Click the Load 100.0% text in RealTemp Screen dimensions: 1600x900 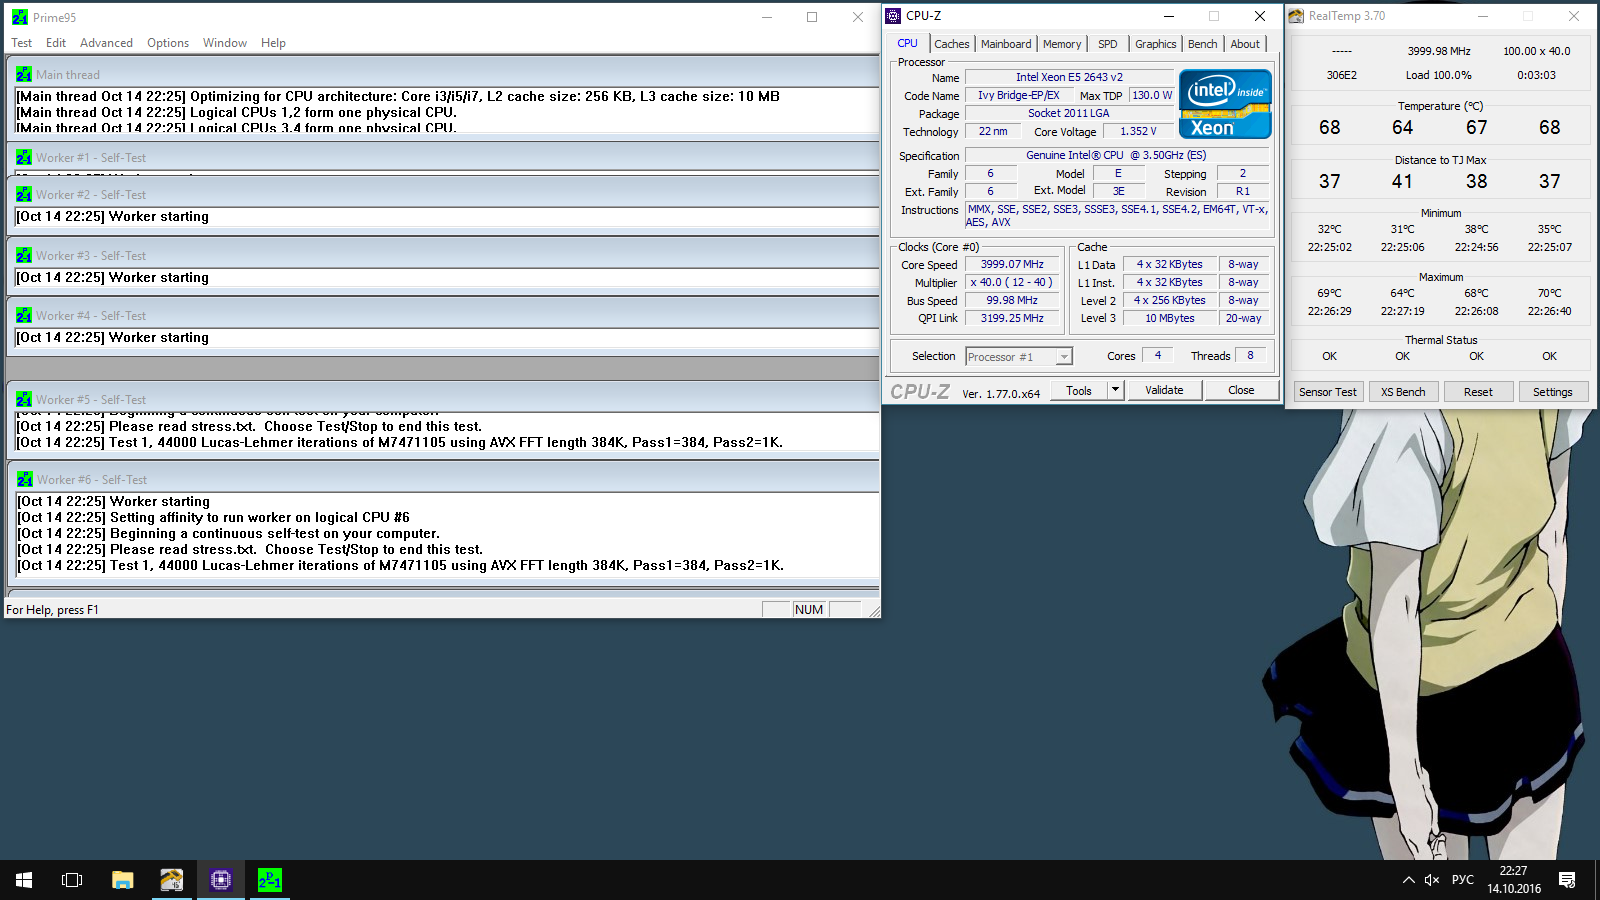1438,75
